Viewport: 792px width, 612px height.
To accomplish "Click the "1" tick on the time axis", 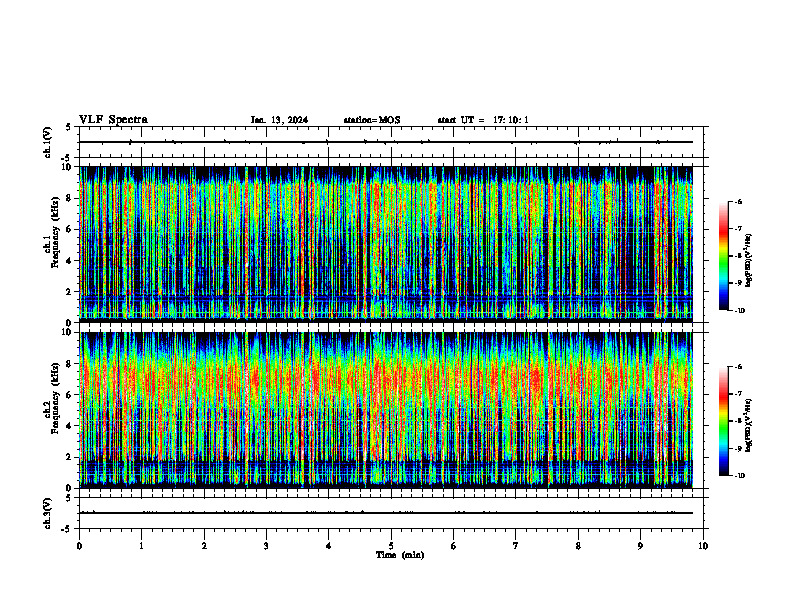I will point(141,546).
